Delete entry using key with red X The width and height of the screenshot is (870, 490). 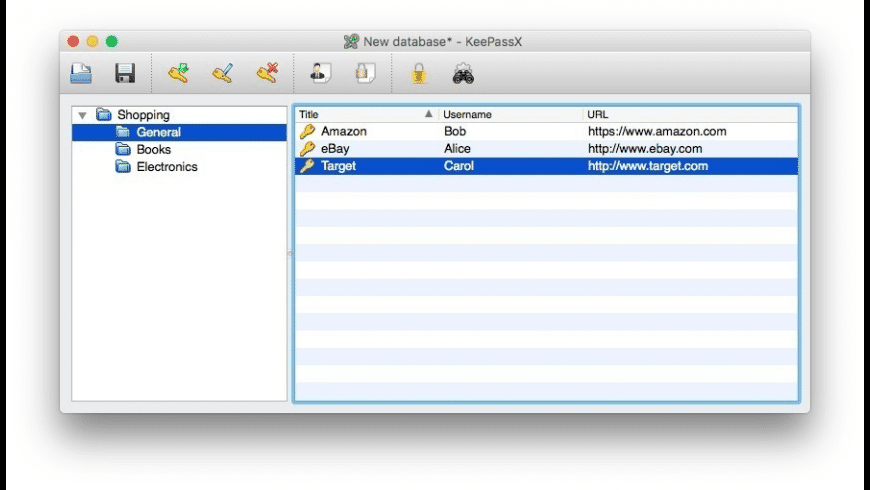[266, 73]
